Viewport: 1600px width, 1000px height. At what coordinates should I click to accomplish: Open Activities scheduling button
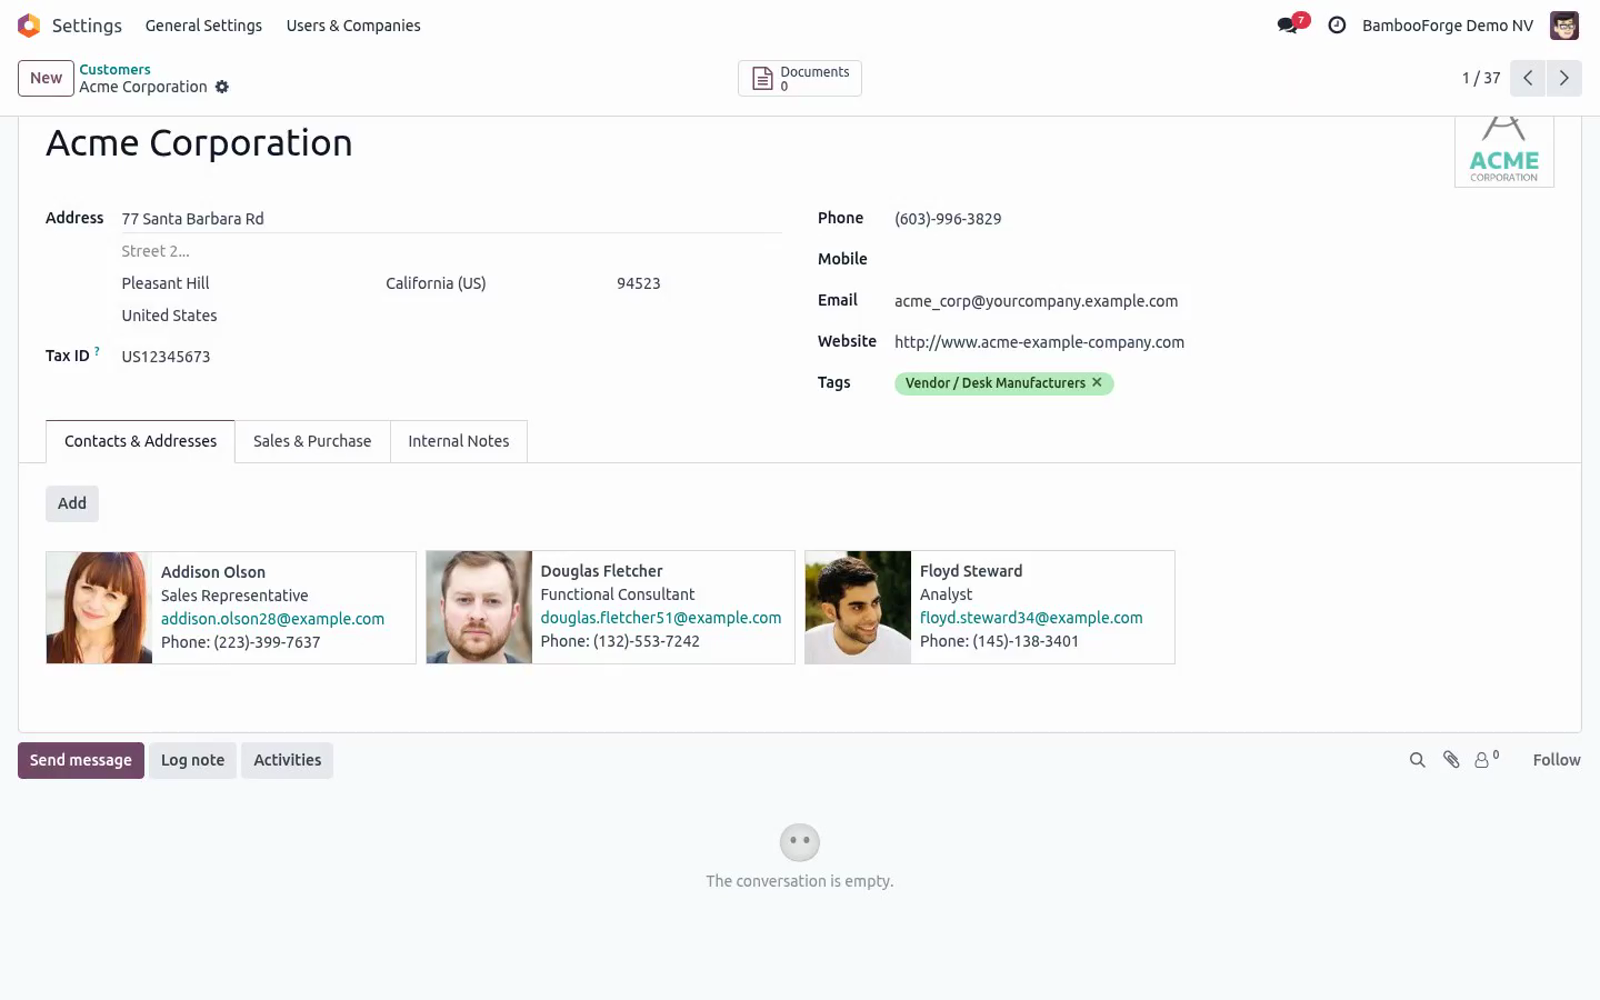(287, 760)
